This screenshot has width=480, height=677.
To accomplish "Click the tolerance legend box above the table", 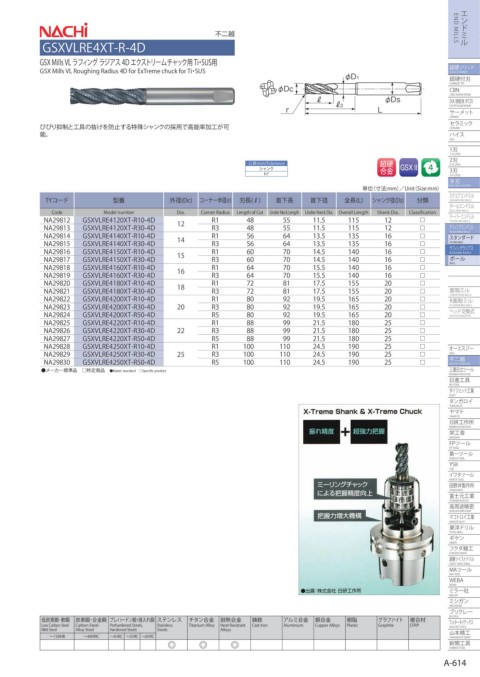I will pos(266,168).
